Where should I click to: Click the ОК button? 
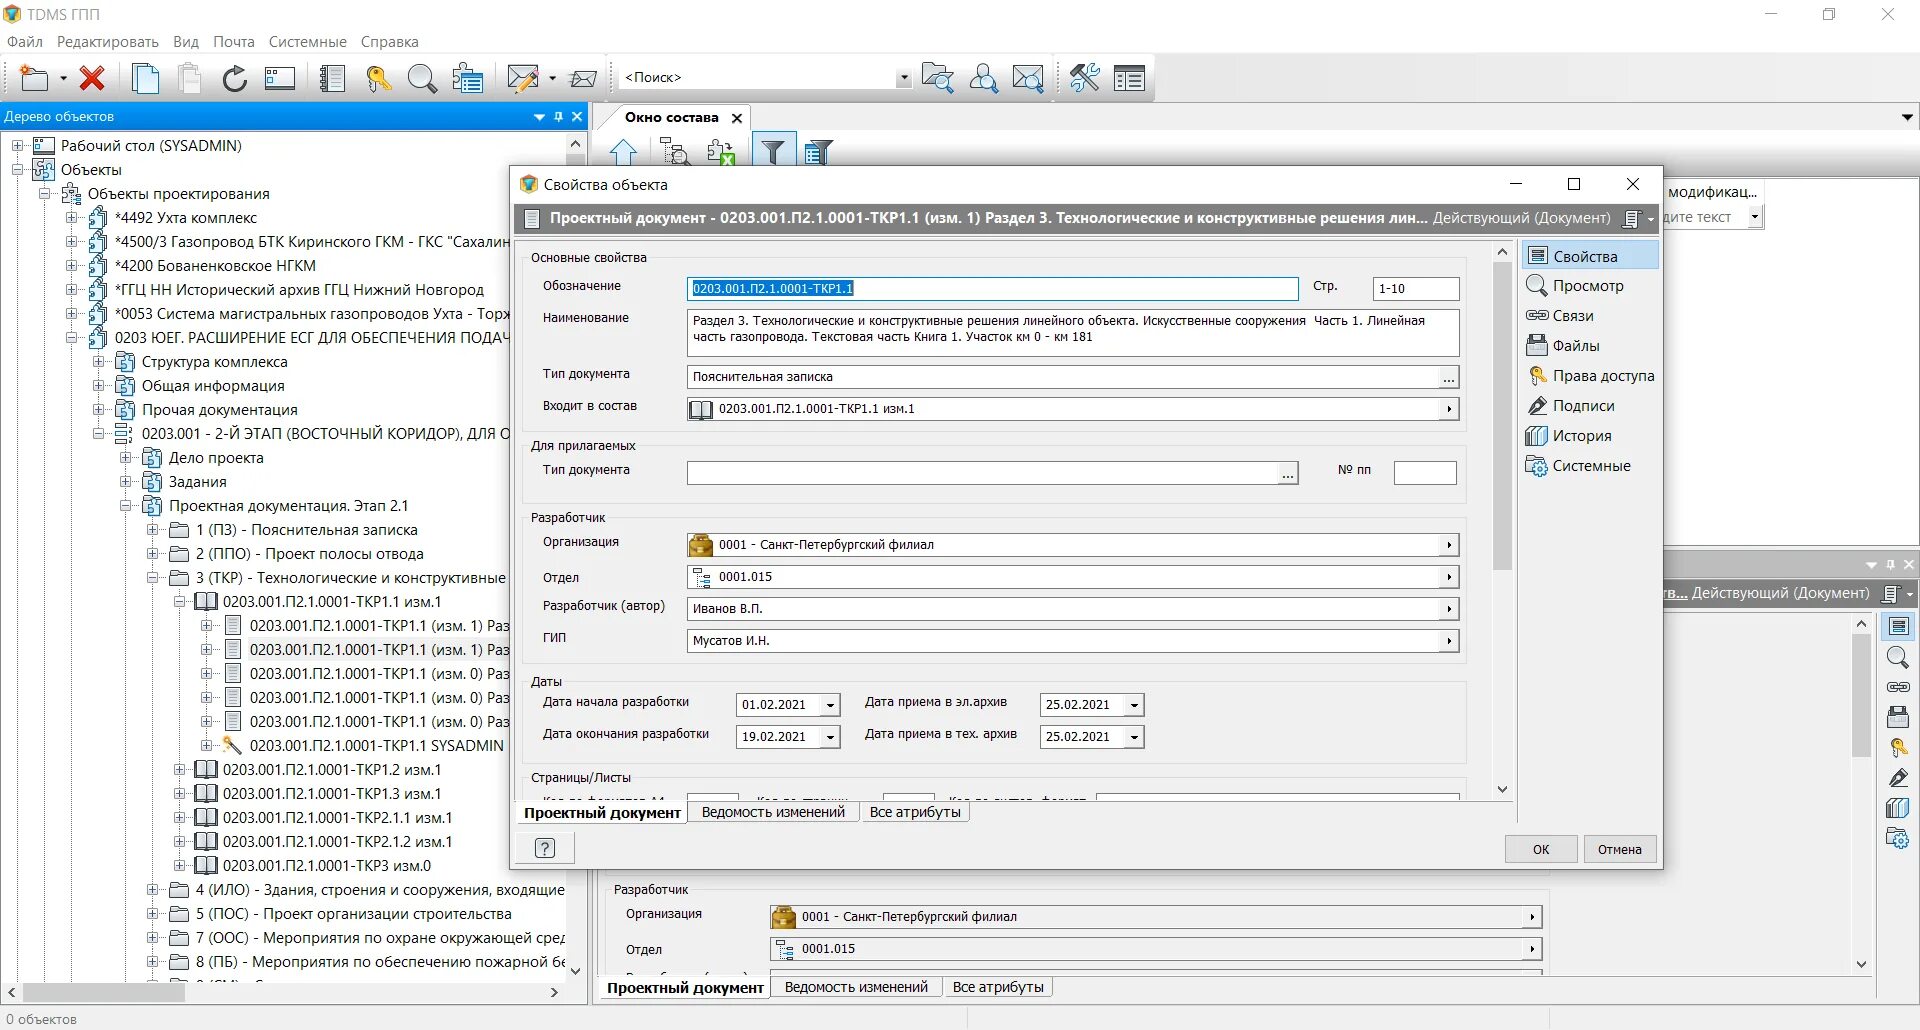pos(1541,849)
